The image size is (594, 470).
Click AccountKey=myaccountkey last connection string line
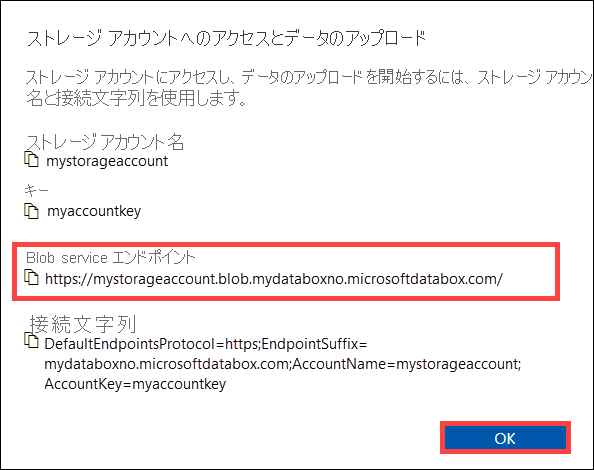coord(135,384)
